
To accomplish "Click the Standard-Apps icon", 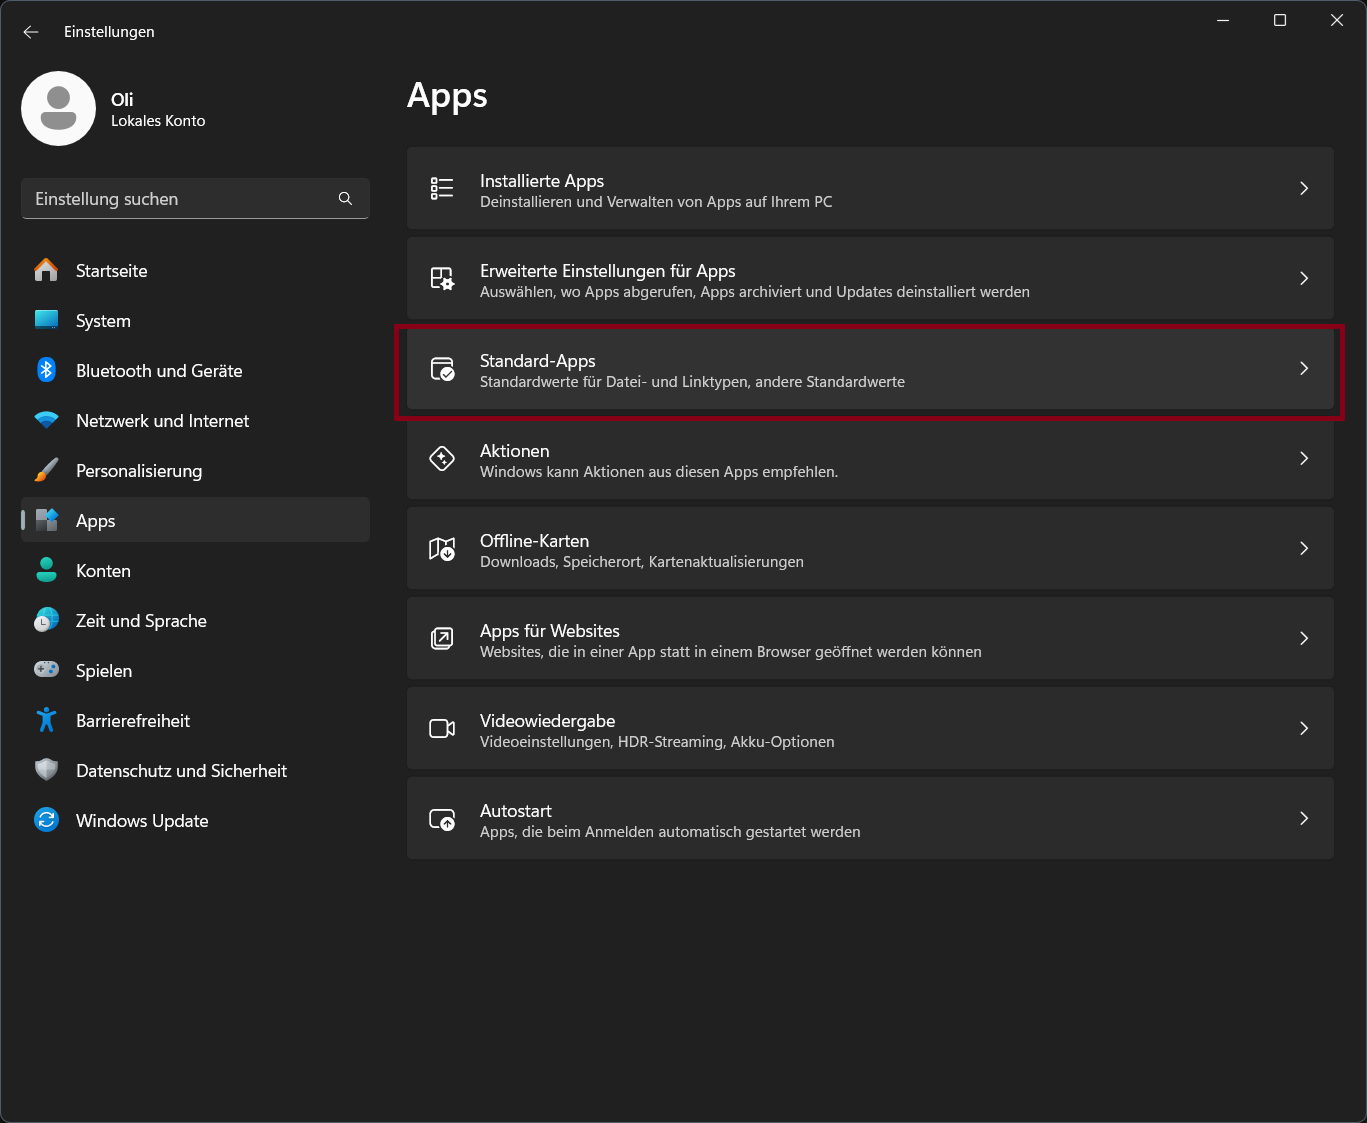I will coord(442,369).
